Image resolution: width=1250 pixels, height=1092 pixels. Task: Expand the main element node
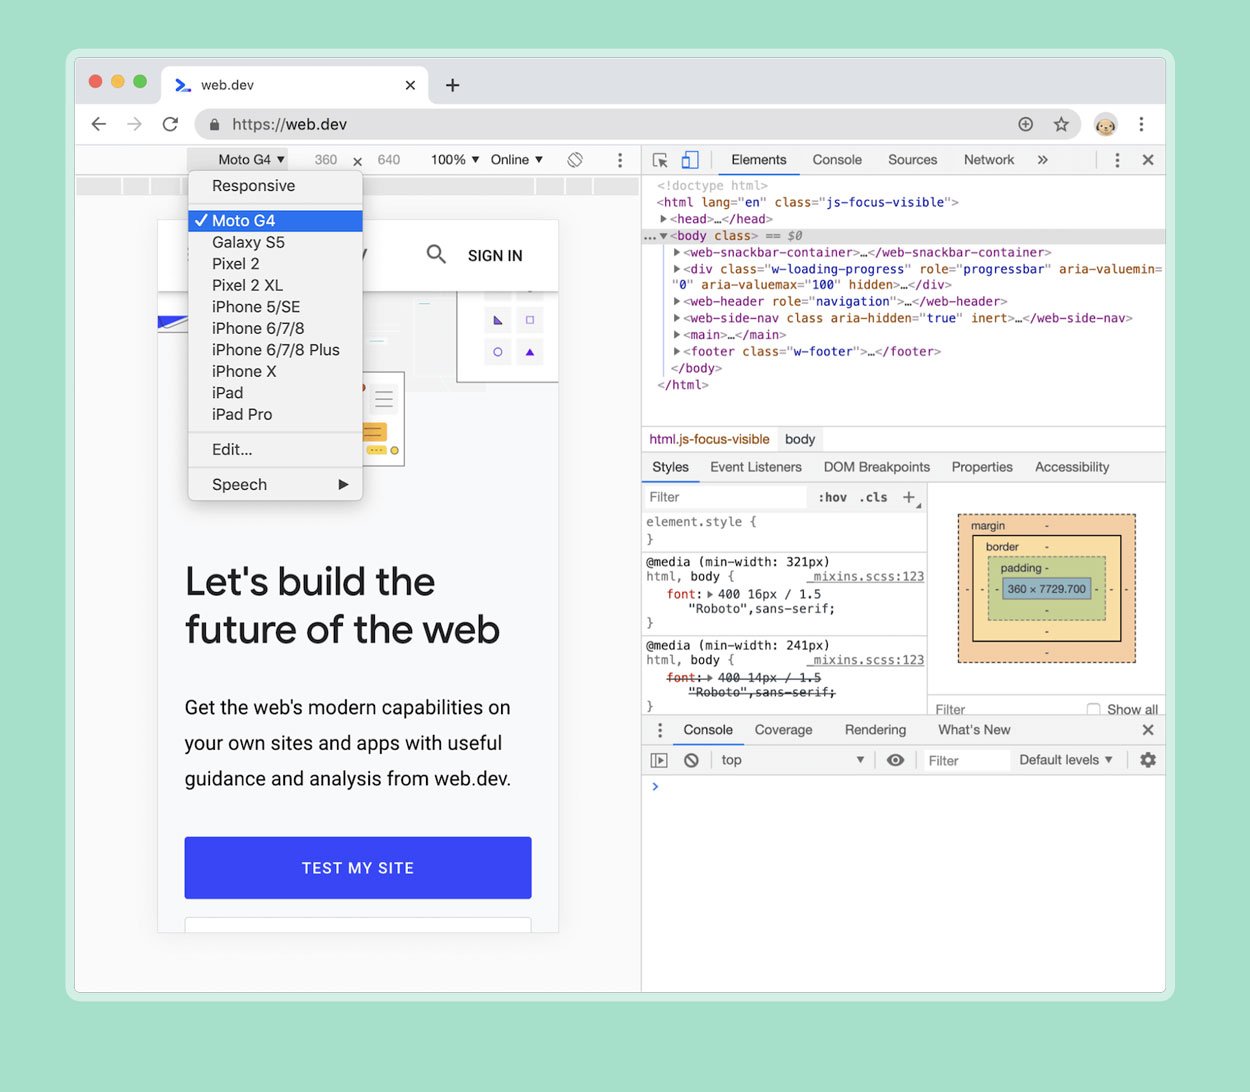point(677,335)
